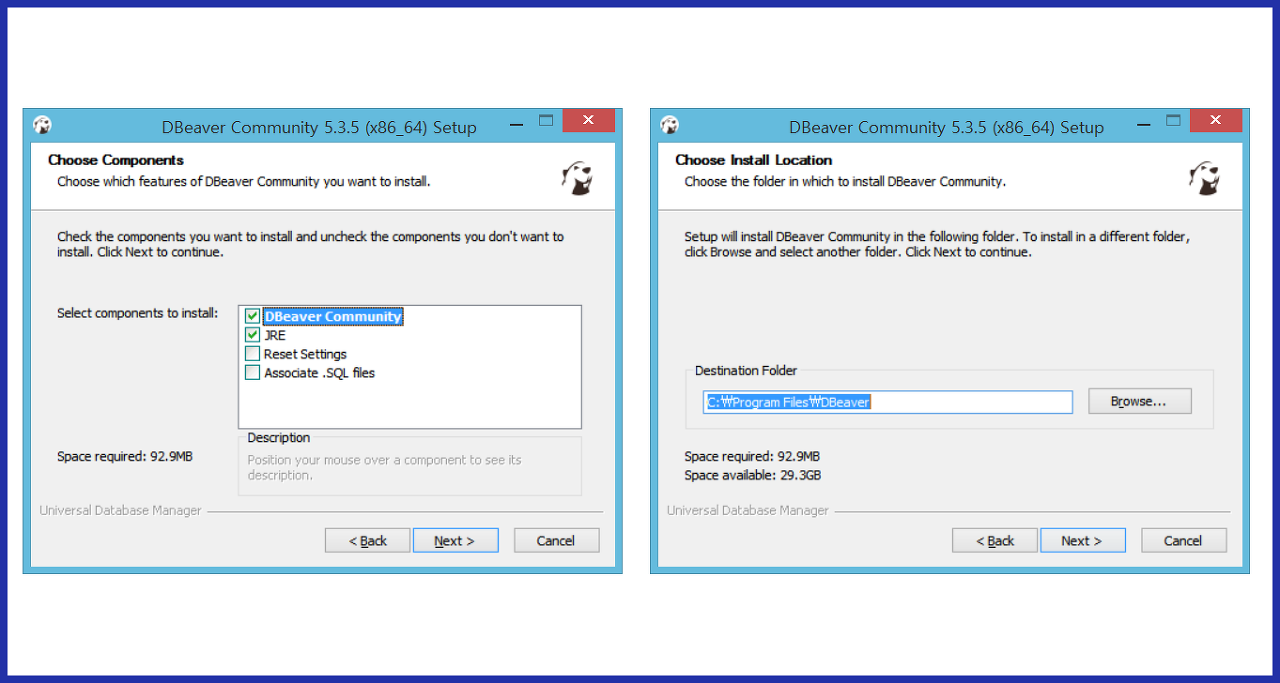
Task: Select the 'Reset Settings' label text
Action: [305, 354]
